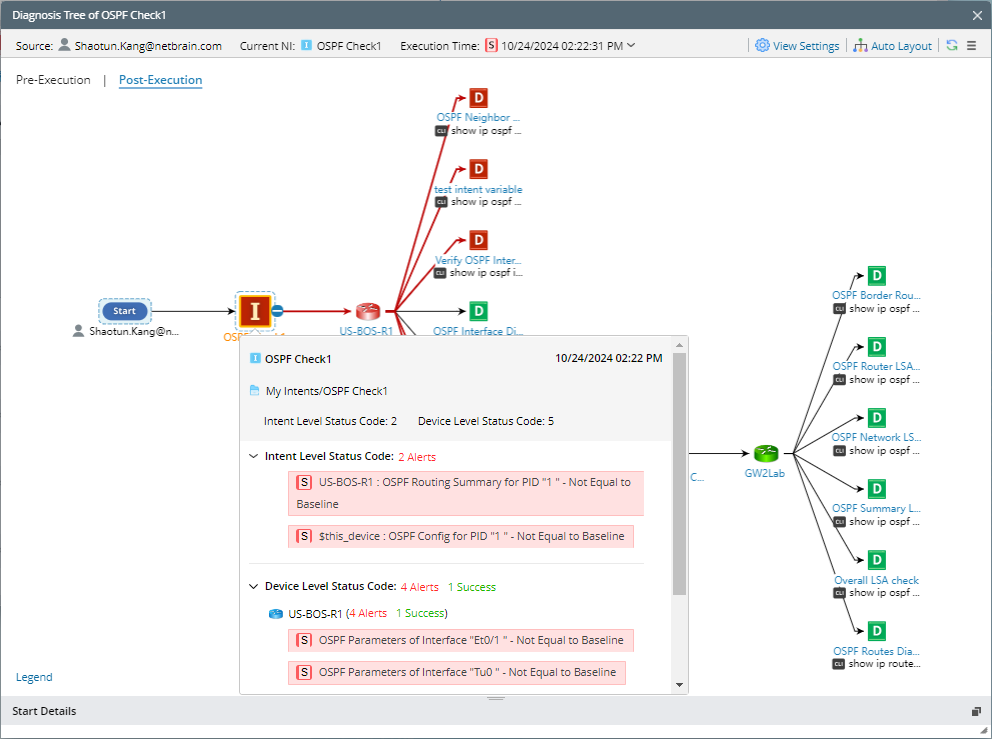Screen dimensions: 992x739
Task: Click S icon of Interface Et0/1 alert
Action: pyautogui.click(x=304, y=640)
